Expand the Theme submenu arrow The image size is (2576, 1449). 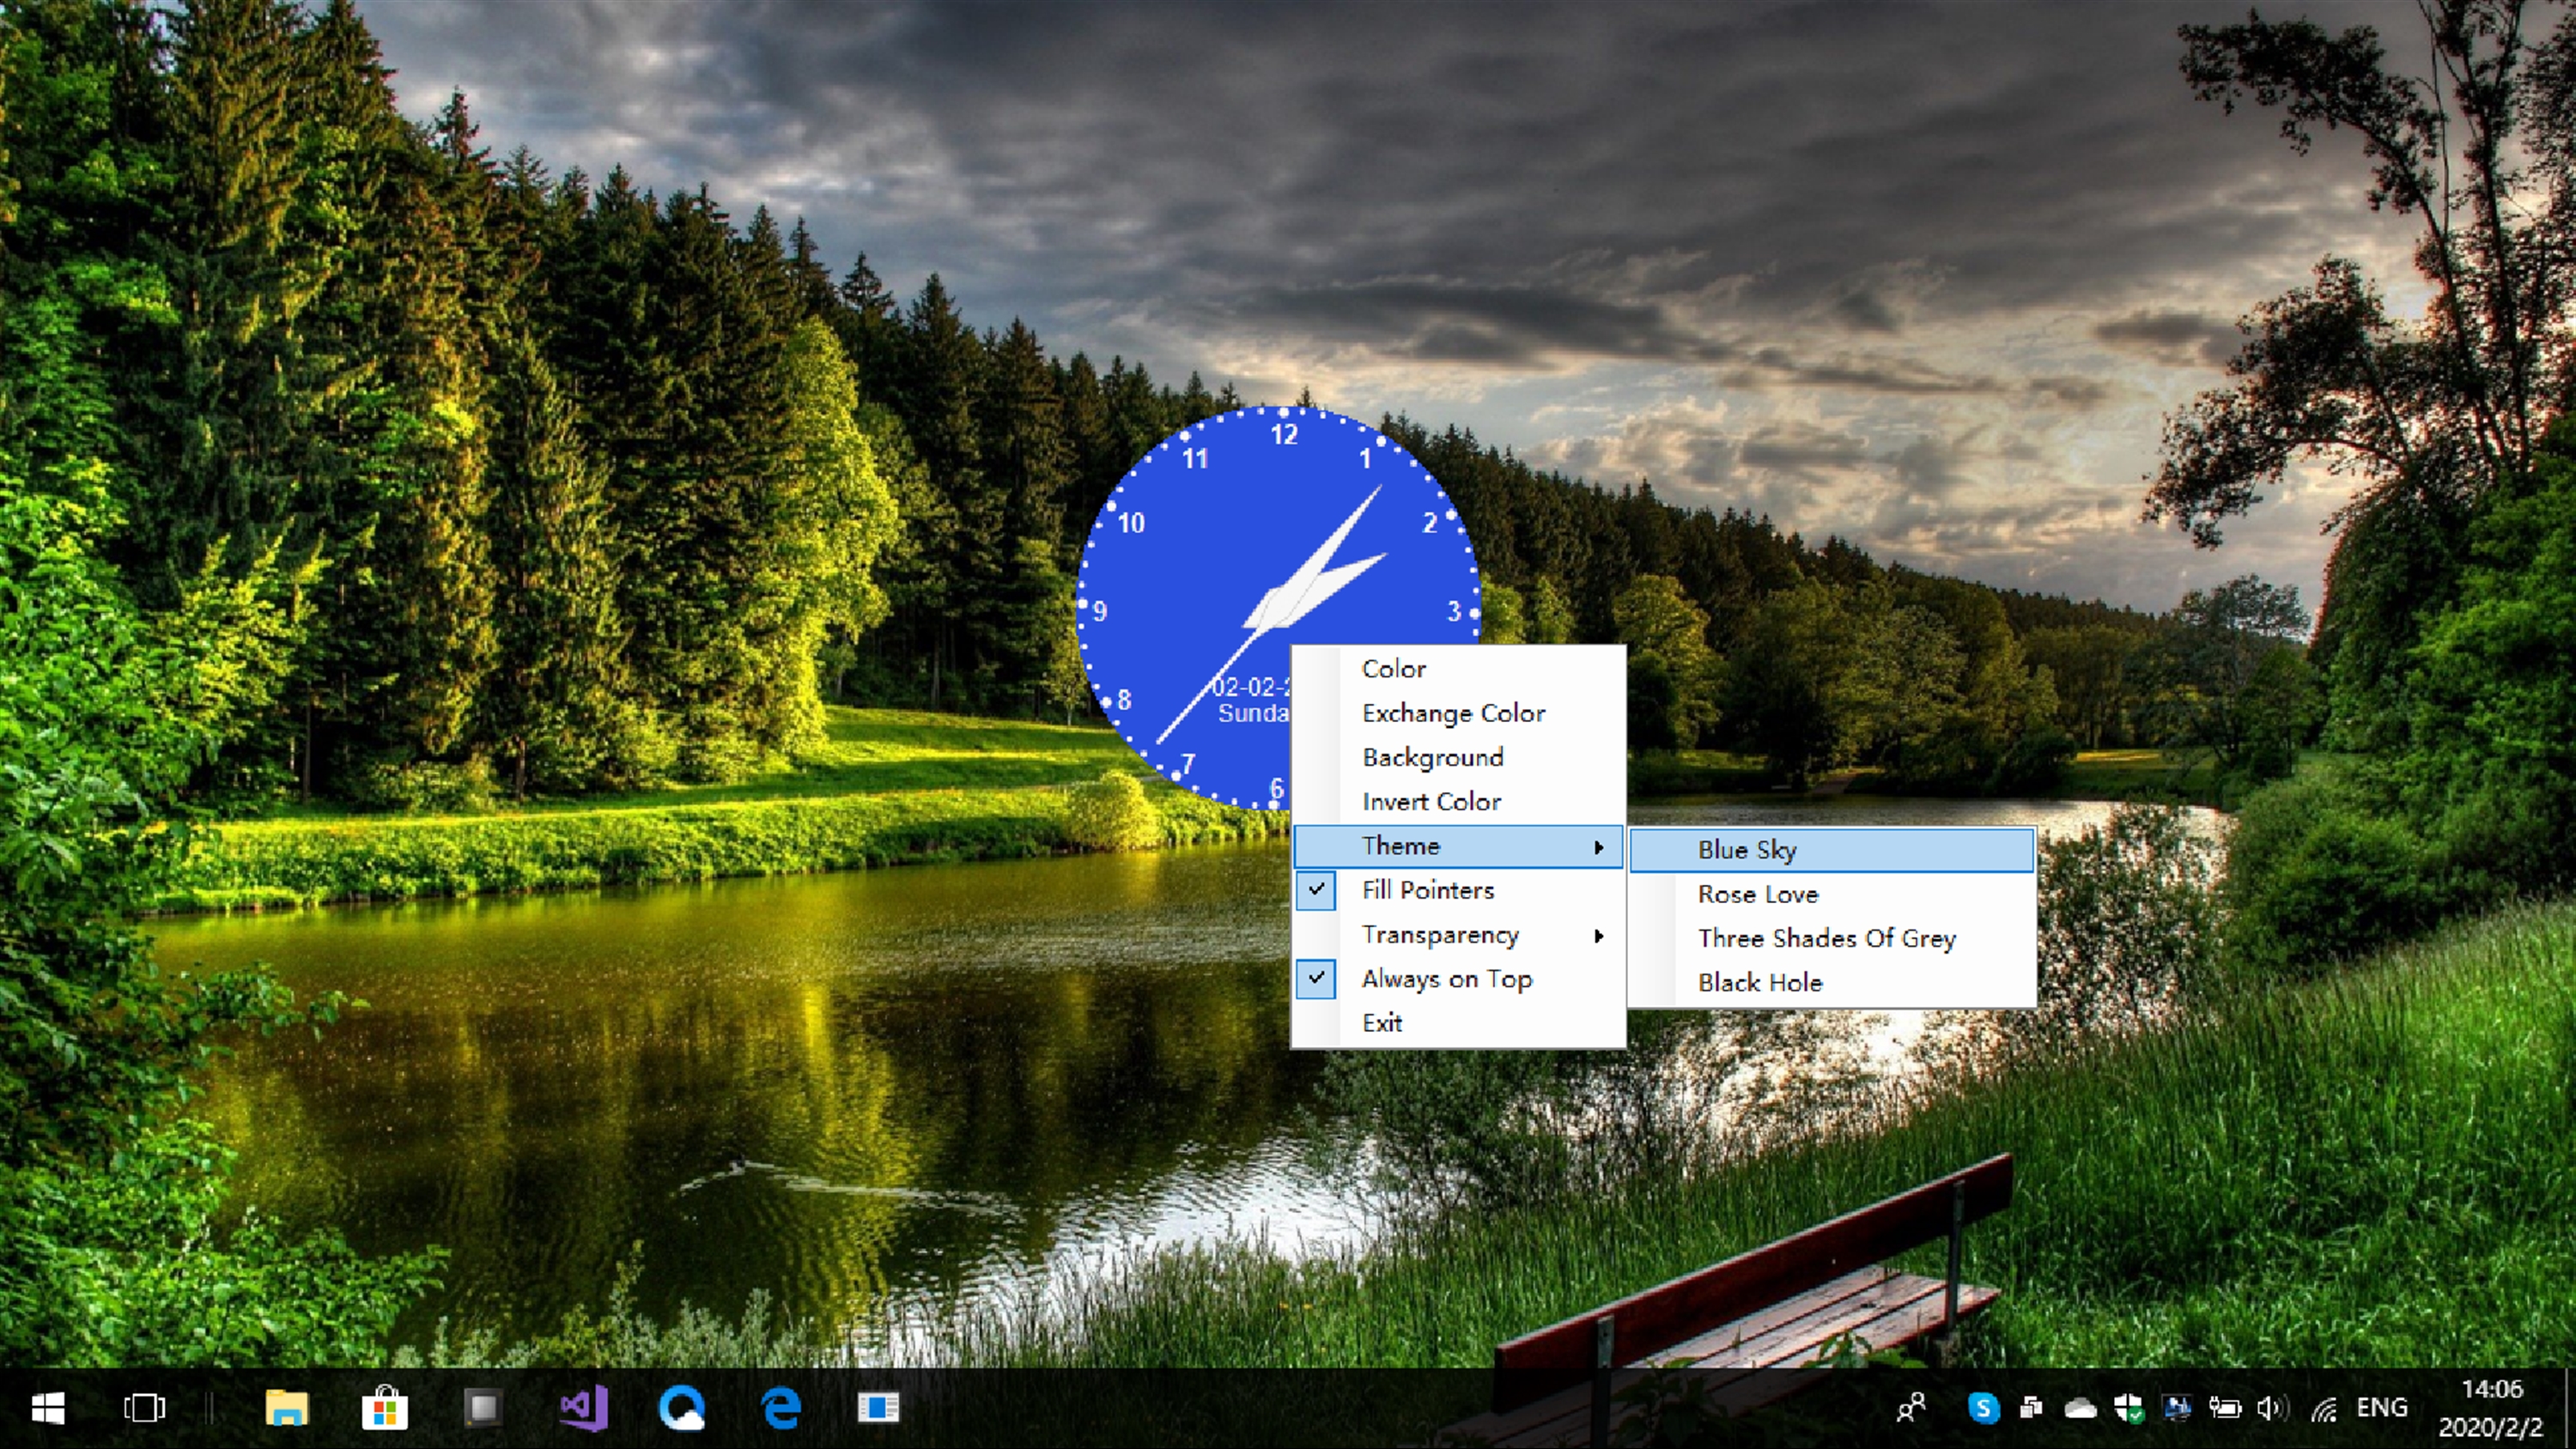point(1598,847)
